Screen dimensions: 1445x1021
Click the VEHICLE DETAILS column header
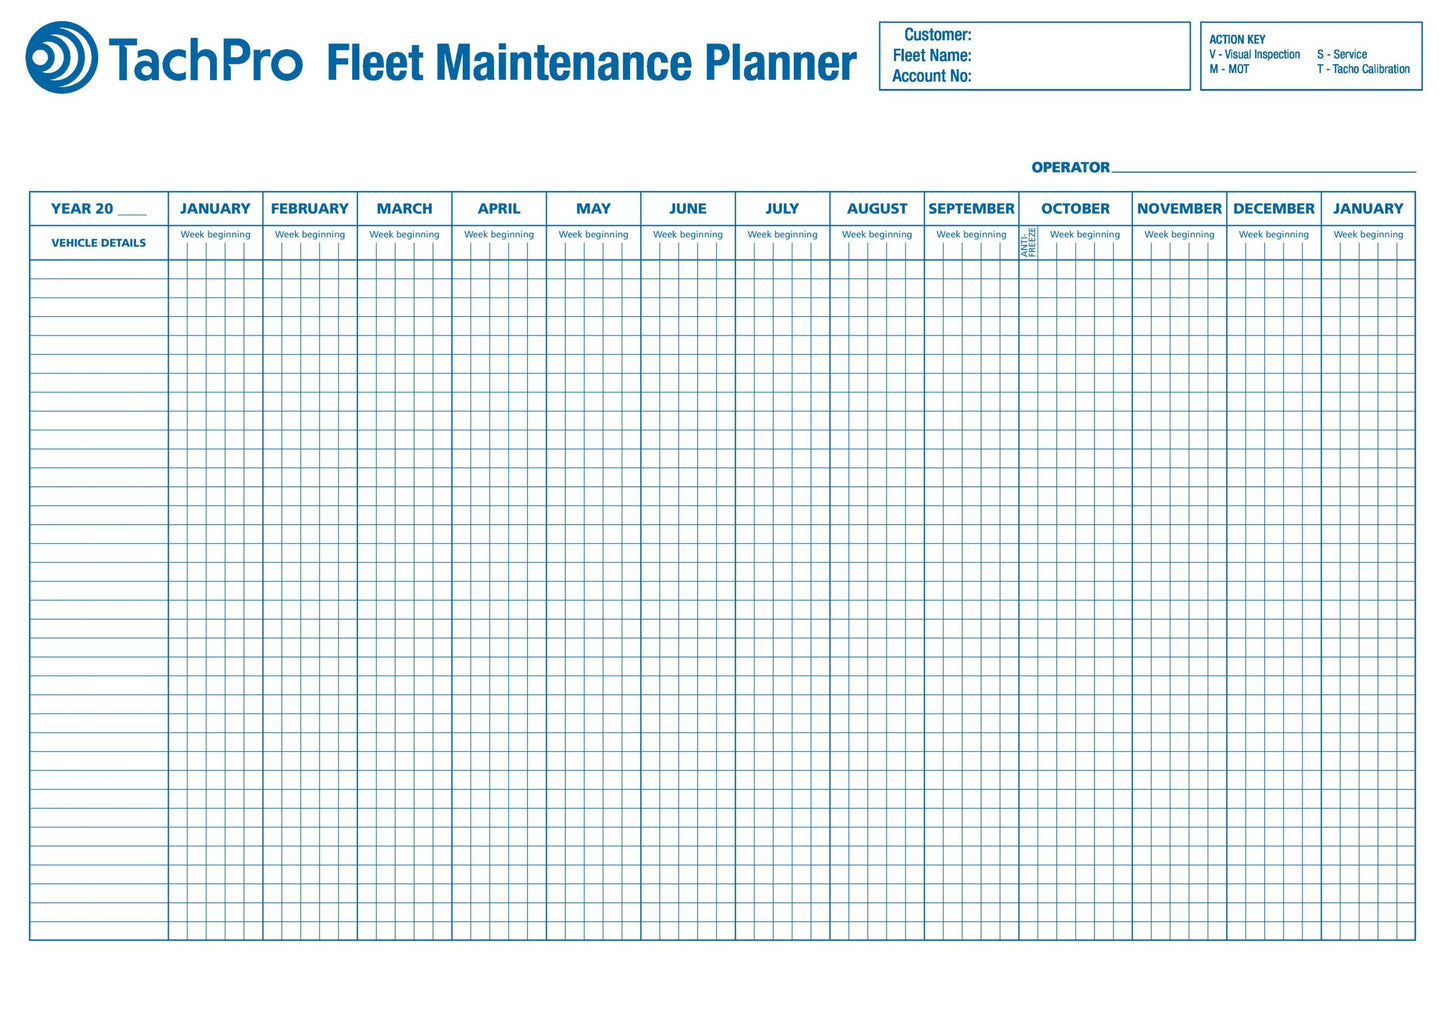(x=98, y=242)
